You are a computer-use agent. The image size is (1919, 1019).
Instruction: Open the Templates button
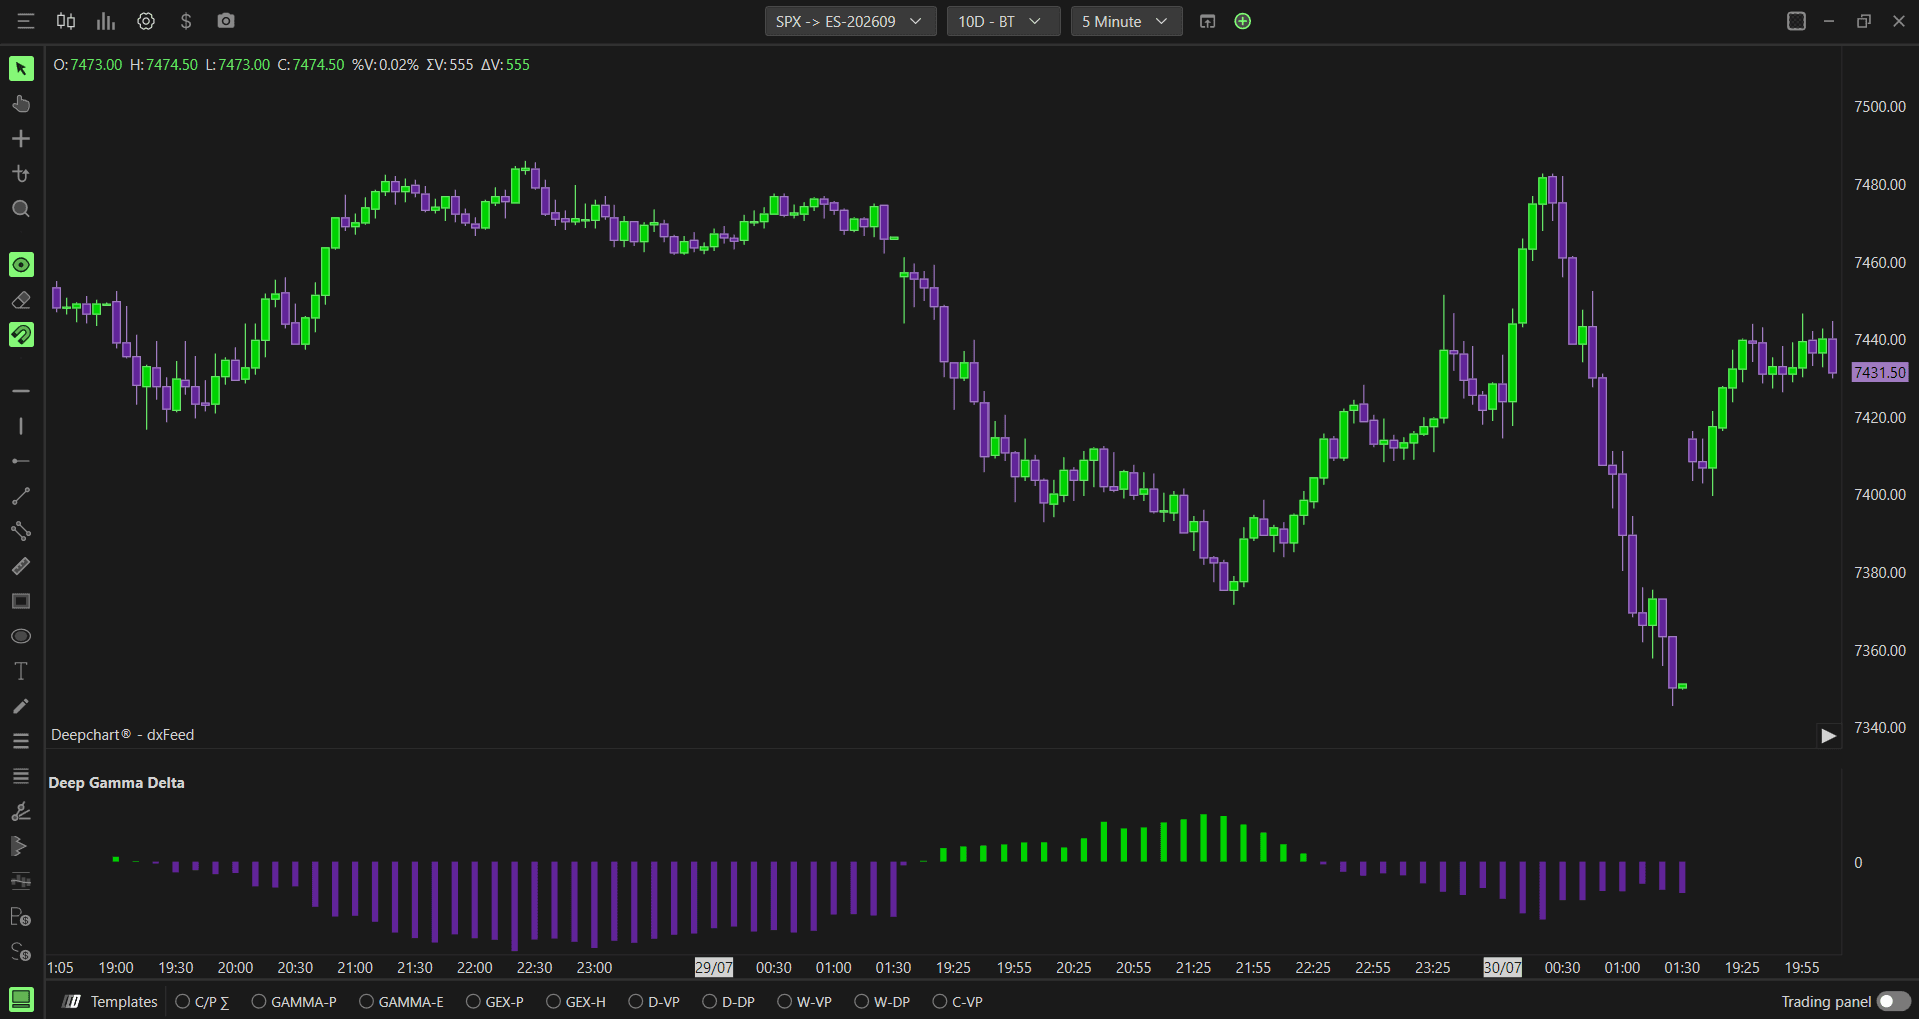[x=110, y=1001]
